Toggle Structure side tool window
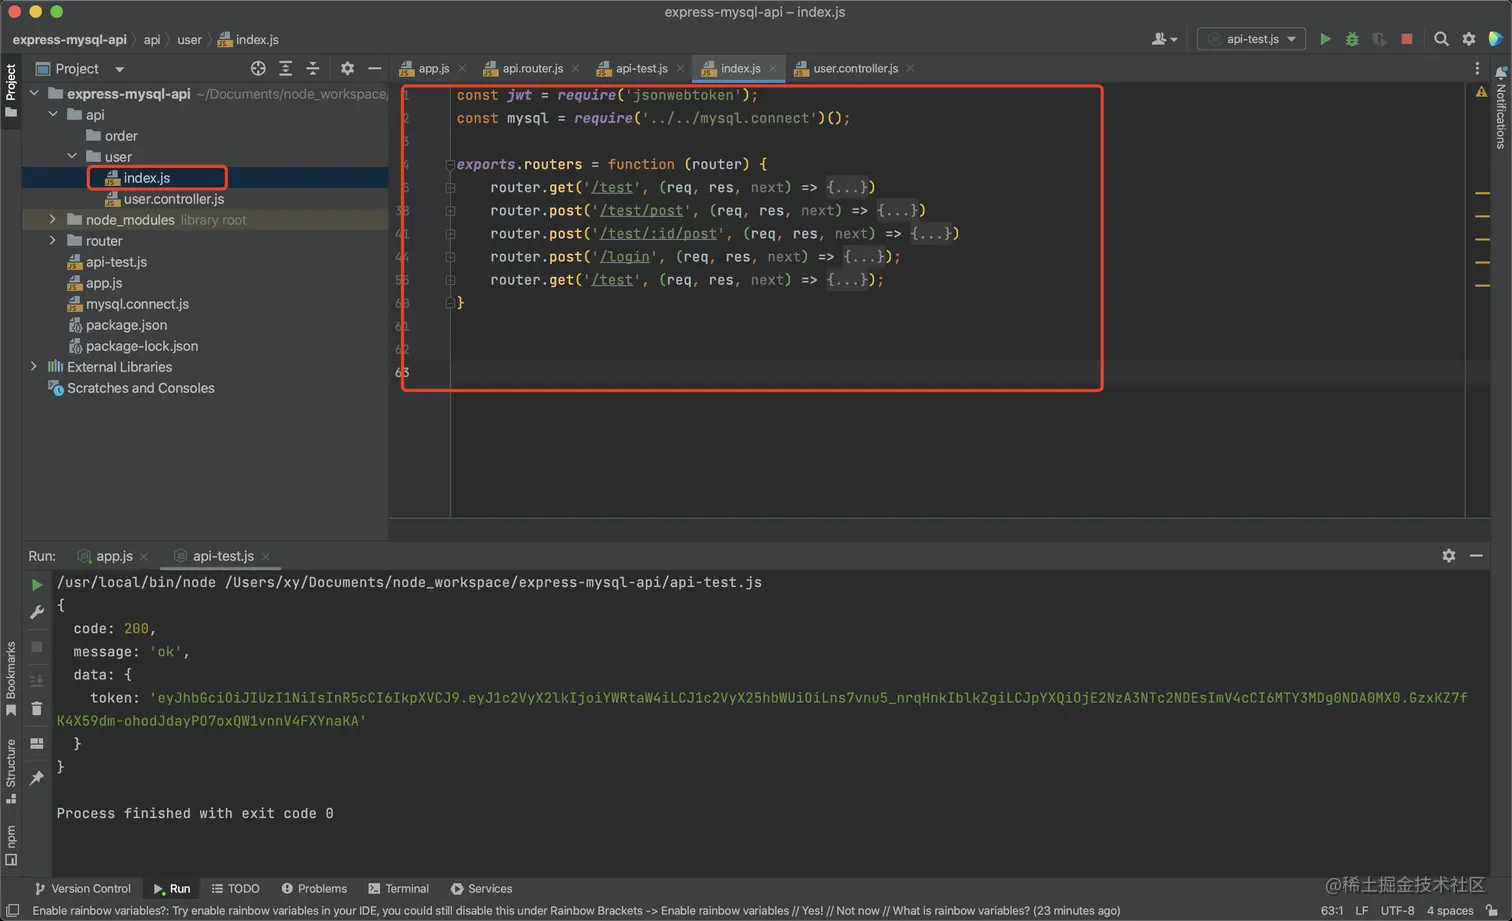Viewport: 1512px width, 921px height. pos(11,771)
